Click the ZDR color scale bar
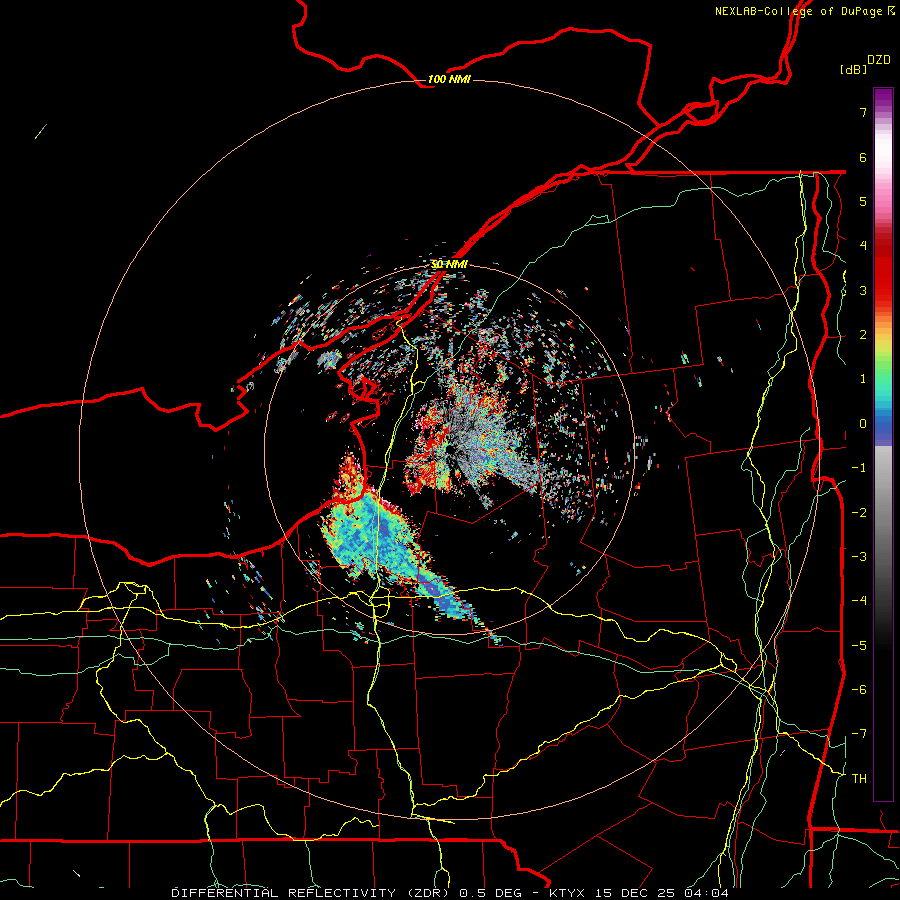This screenshot has height=900, width=900. point(883,444)
